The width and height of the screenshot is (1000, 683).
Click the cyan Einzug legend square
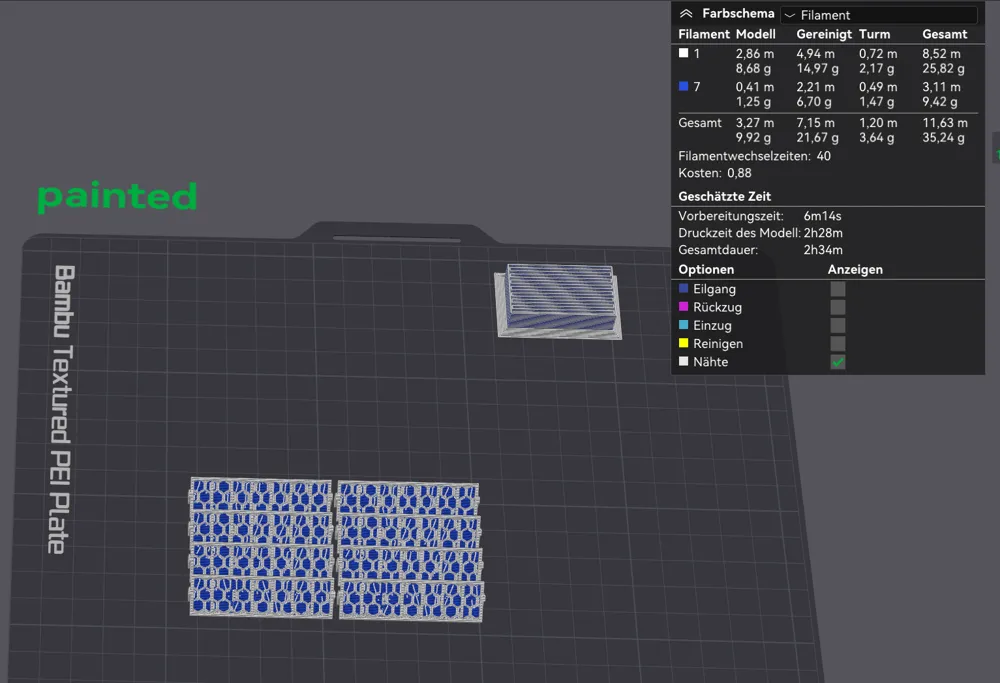point(683,325)
